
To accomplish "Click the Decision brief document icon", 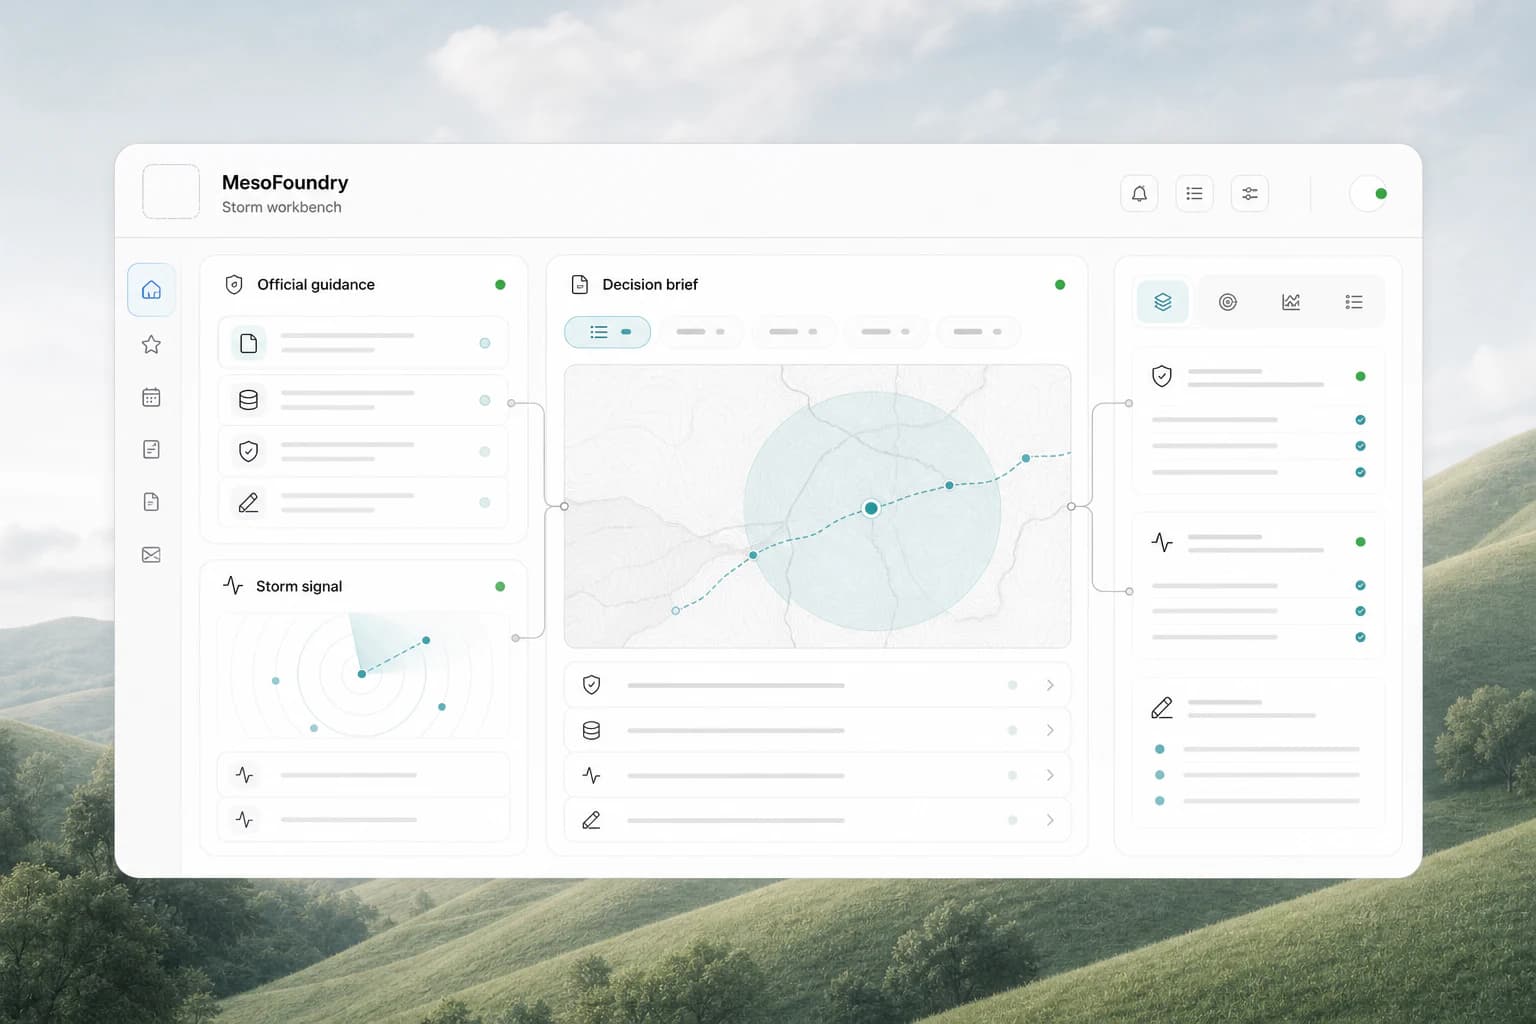I will pos(579,284).
